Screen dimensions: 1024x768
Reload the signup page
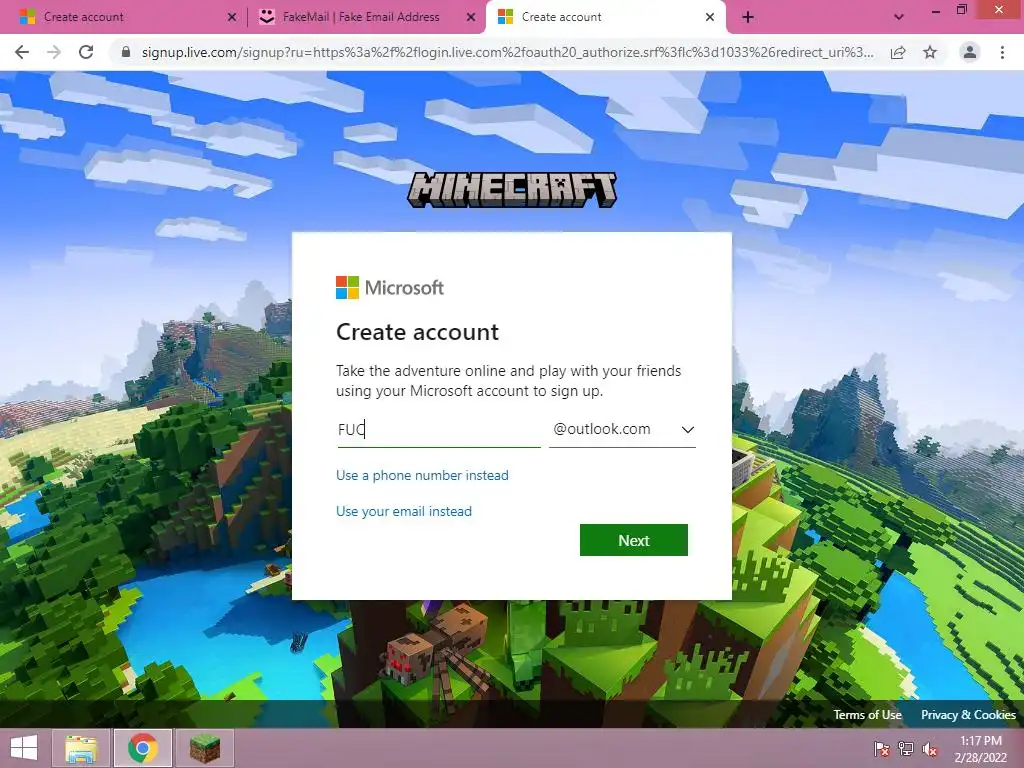(86, 52)
